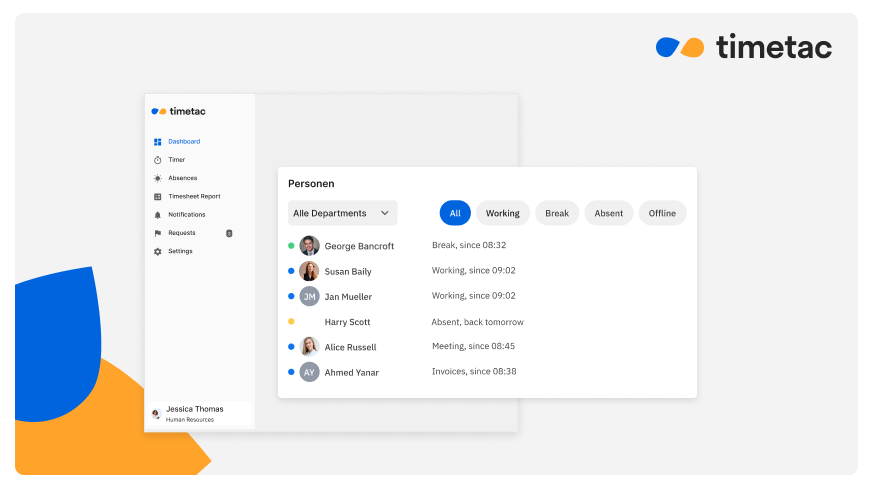Click Jan Mueller's 'Working, since 09:02' status

474,296
